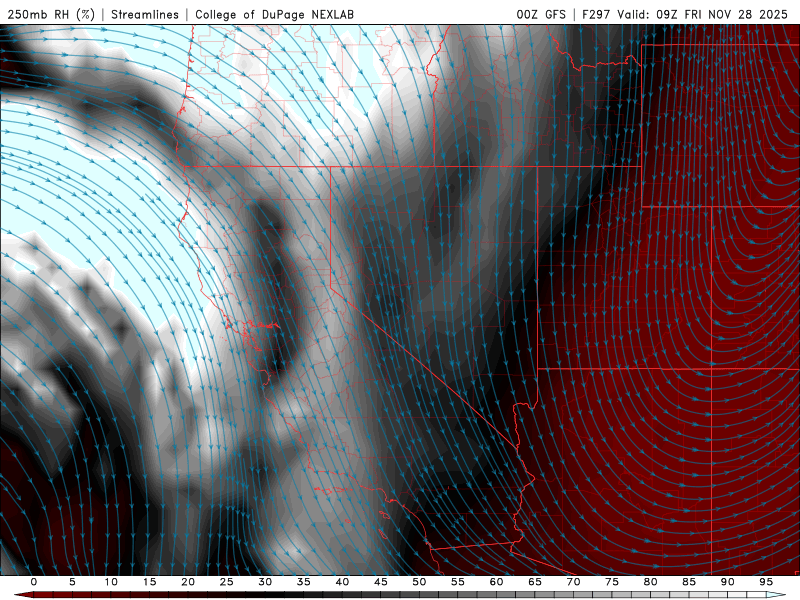Click the colorbar label '10'

point(111,582)
